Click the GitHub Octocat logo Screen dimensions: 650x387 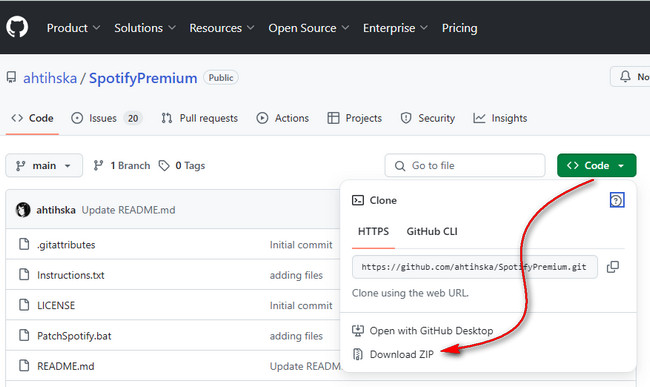[17, 27]
